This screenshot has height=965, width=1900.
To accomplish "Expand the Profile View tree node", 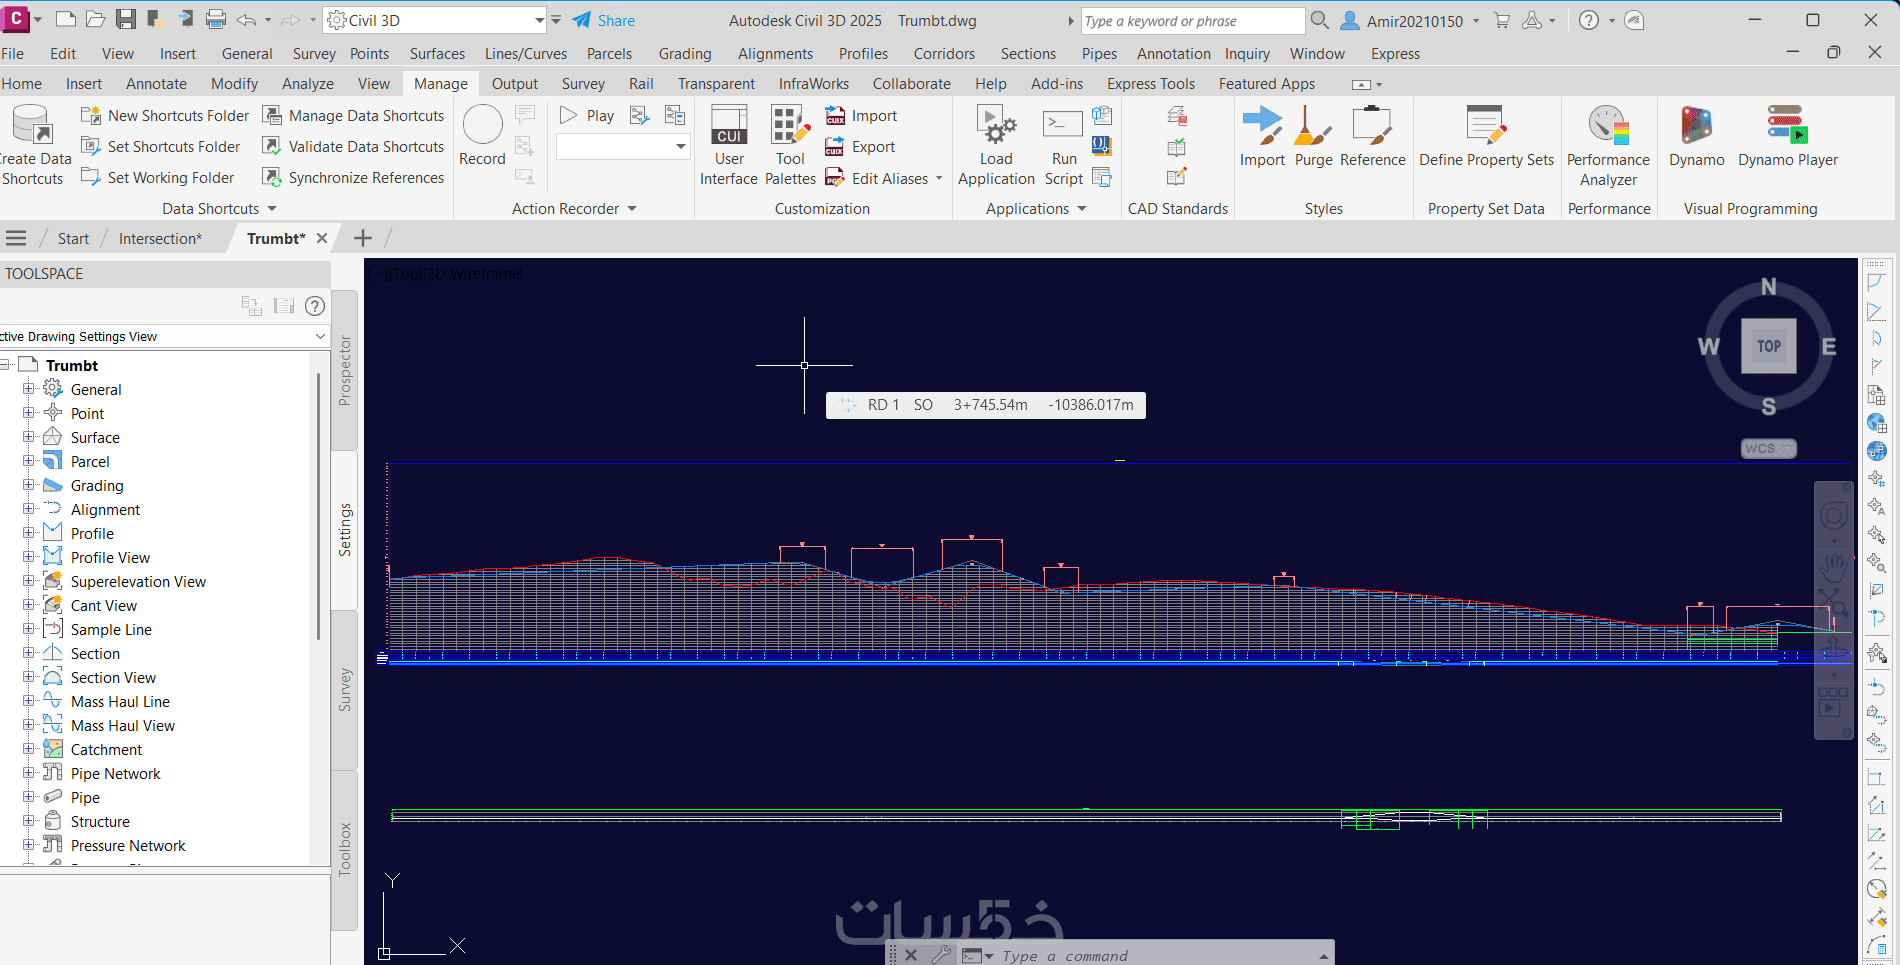I will click(29, 557).
